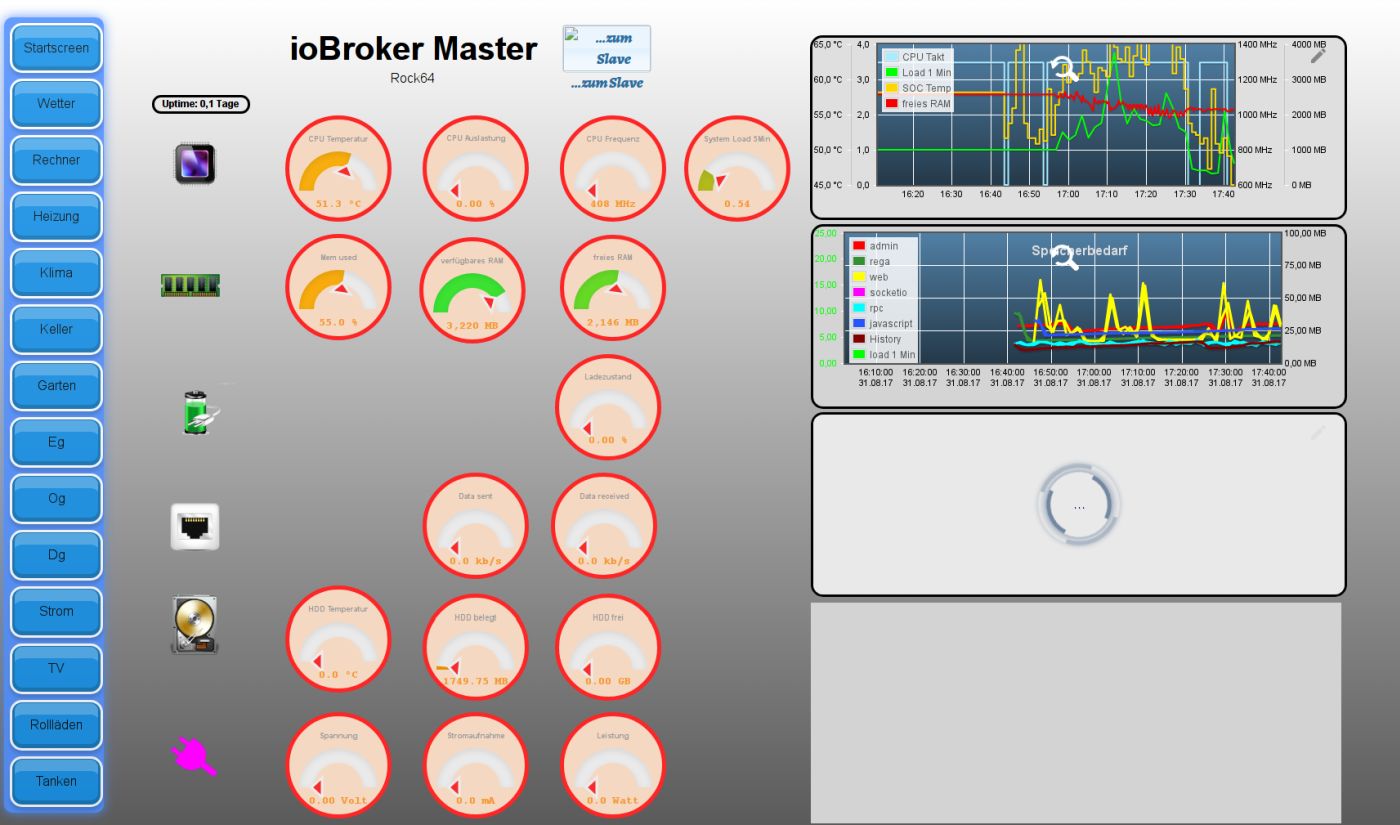
Task: Select the Eg floor button
Action: 56,442
